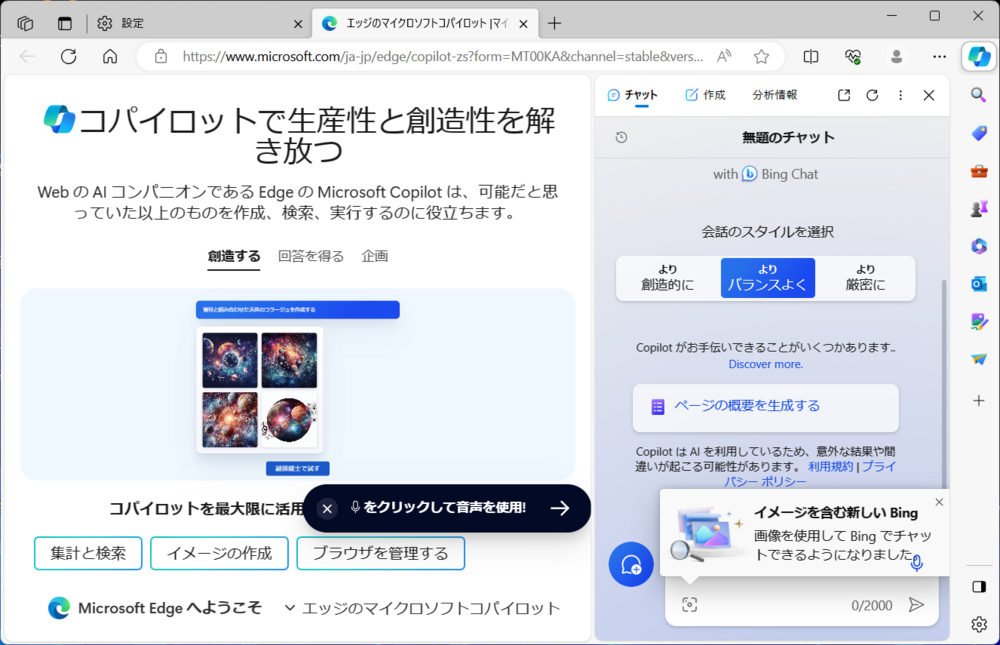Image resolution: width=1000 pixels, height=645 pixels.
Task: Toggle sidebar visibility icon at bottom
Action: pyautogui.click(x=979, y=587)
